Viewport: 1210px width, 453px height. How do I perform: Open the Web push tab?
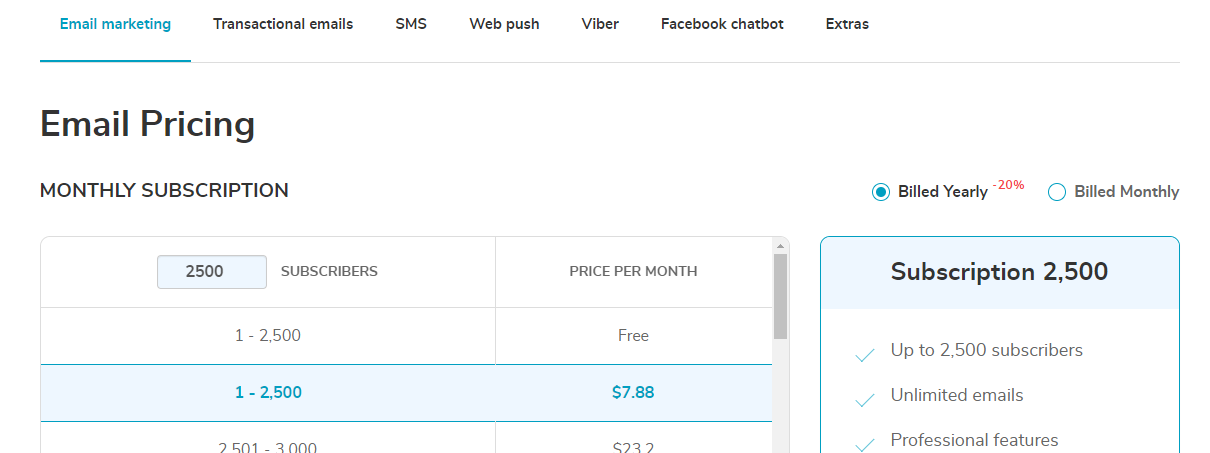point(504,24)
